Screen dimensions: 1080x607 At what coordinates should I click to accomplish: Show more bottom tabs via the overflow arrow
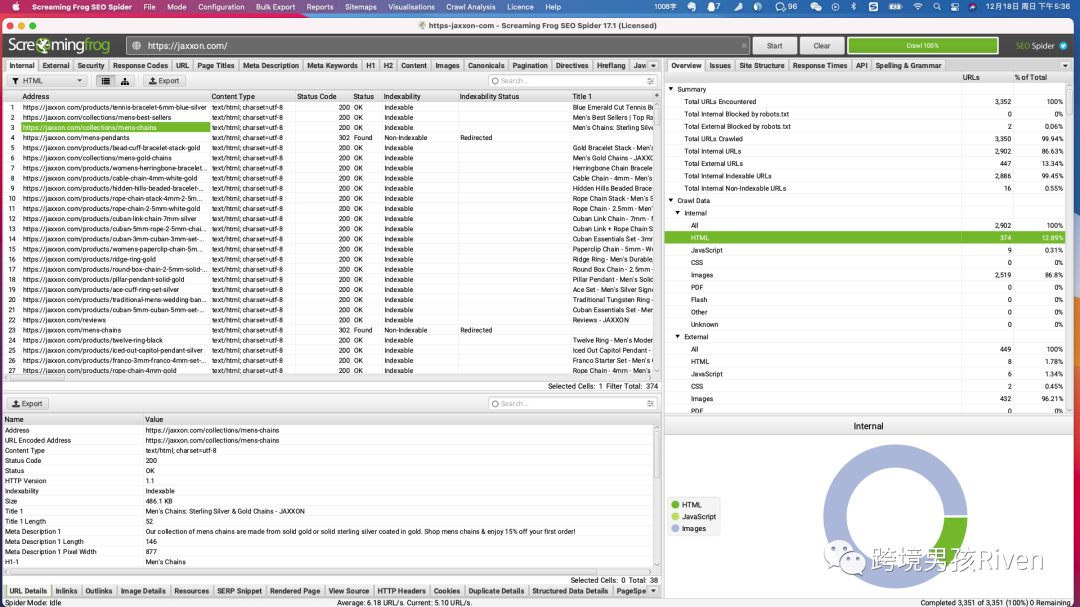click(x=654, y=591)
